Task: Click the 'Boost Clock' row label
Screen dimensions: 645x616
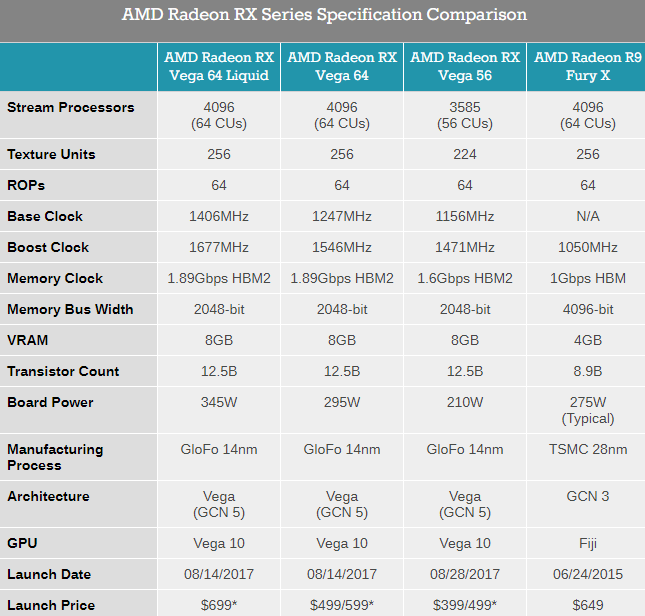Action: point(48,247)
